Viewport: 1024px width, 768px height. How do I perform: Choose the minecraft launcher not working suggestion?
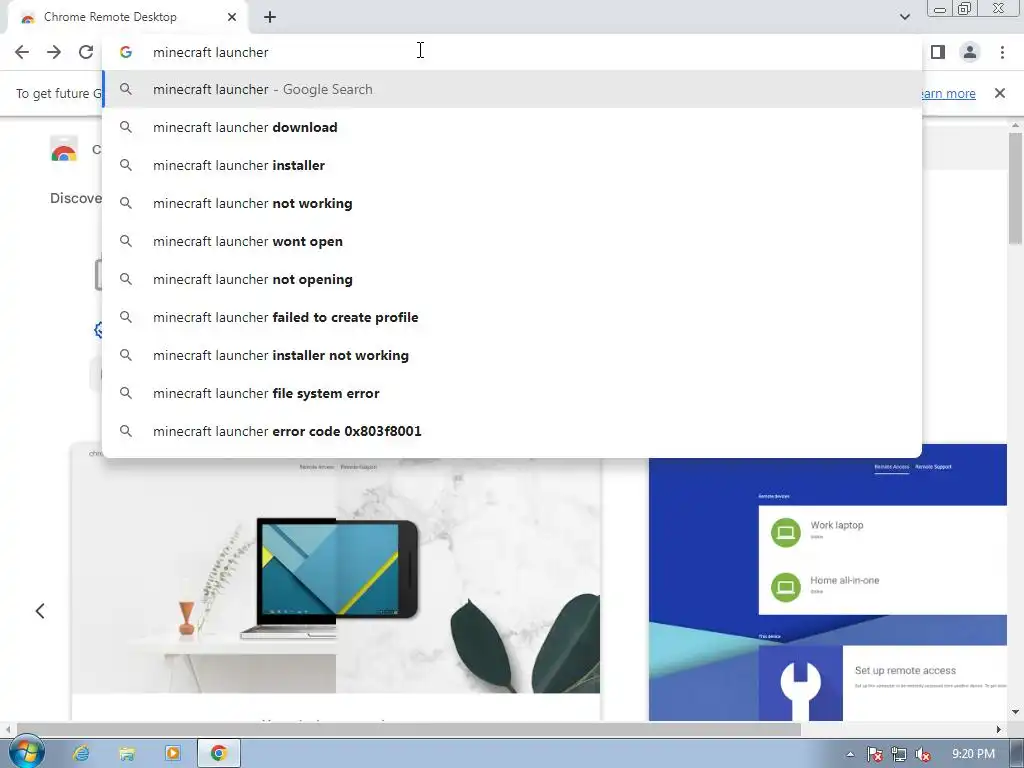pyautogui.click(x=512, y=203)
